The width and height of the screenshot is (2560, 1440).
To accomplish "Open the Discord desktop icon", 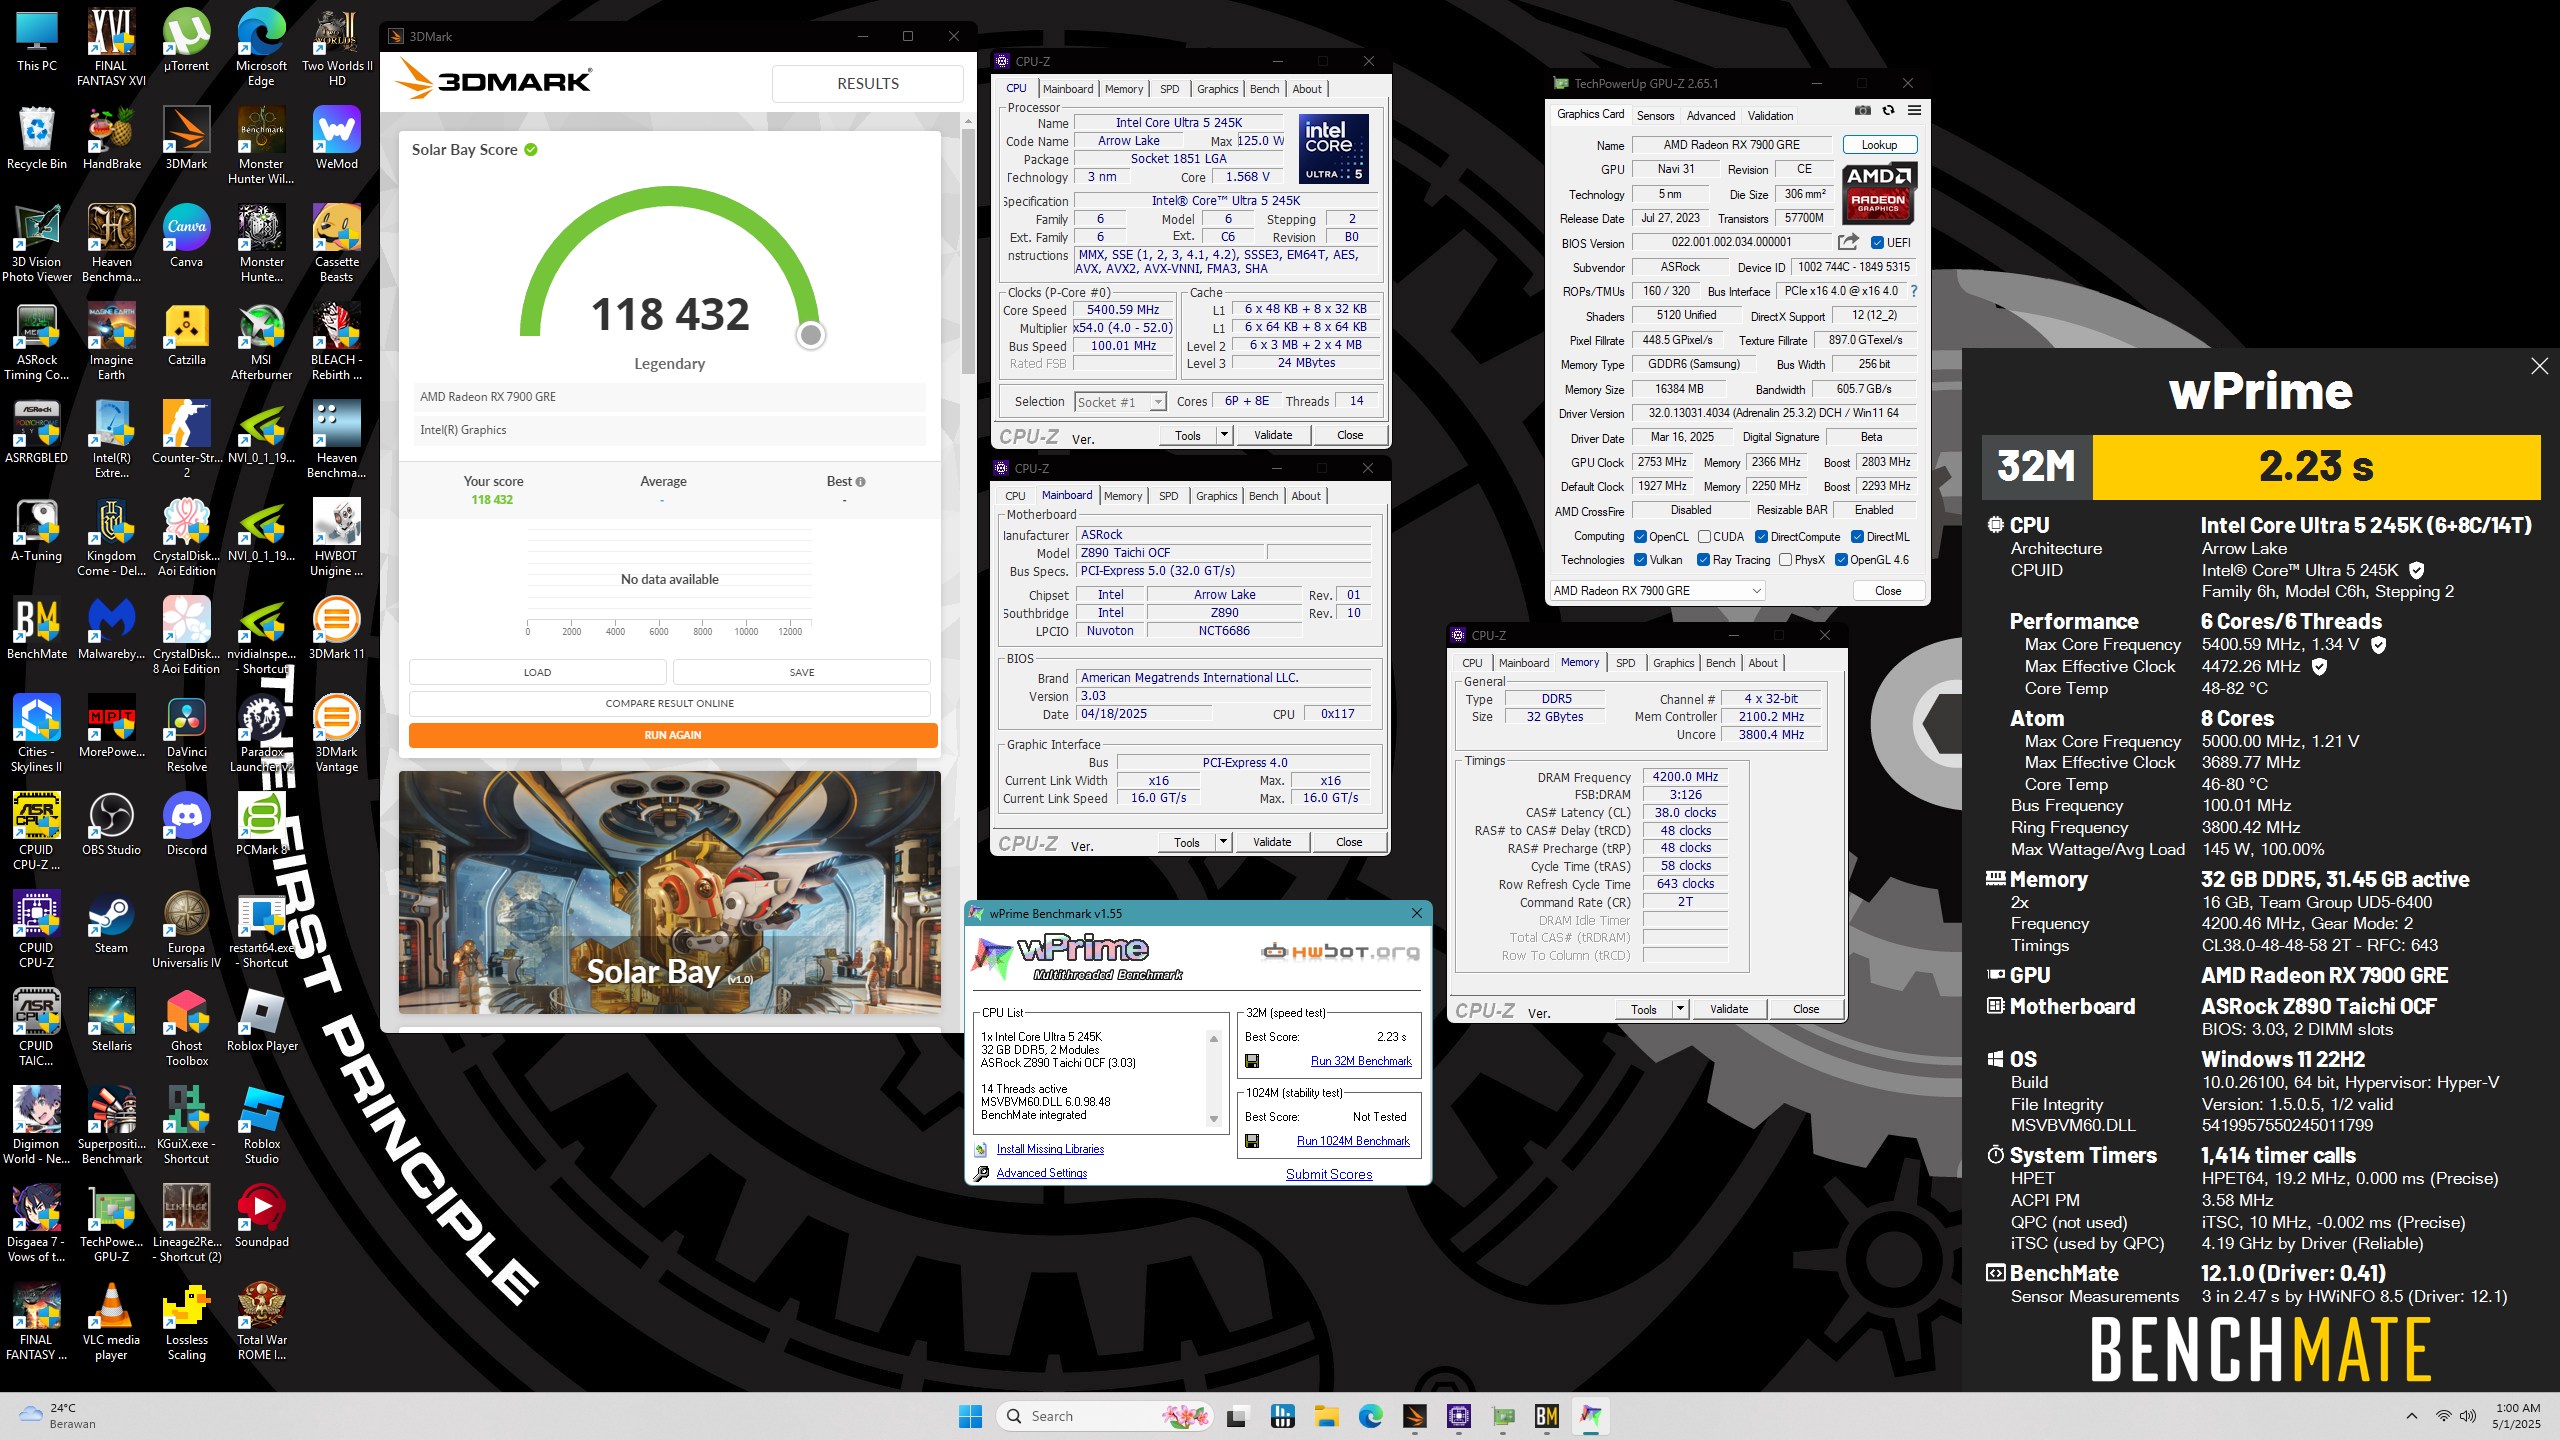I will 186,825.
